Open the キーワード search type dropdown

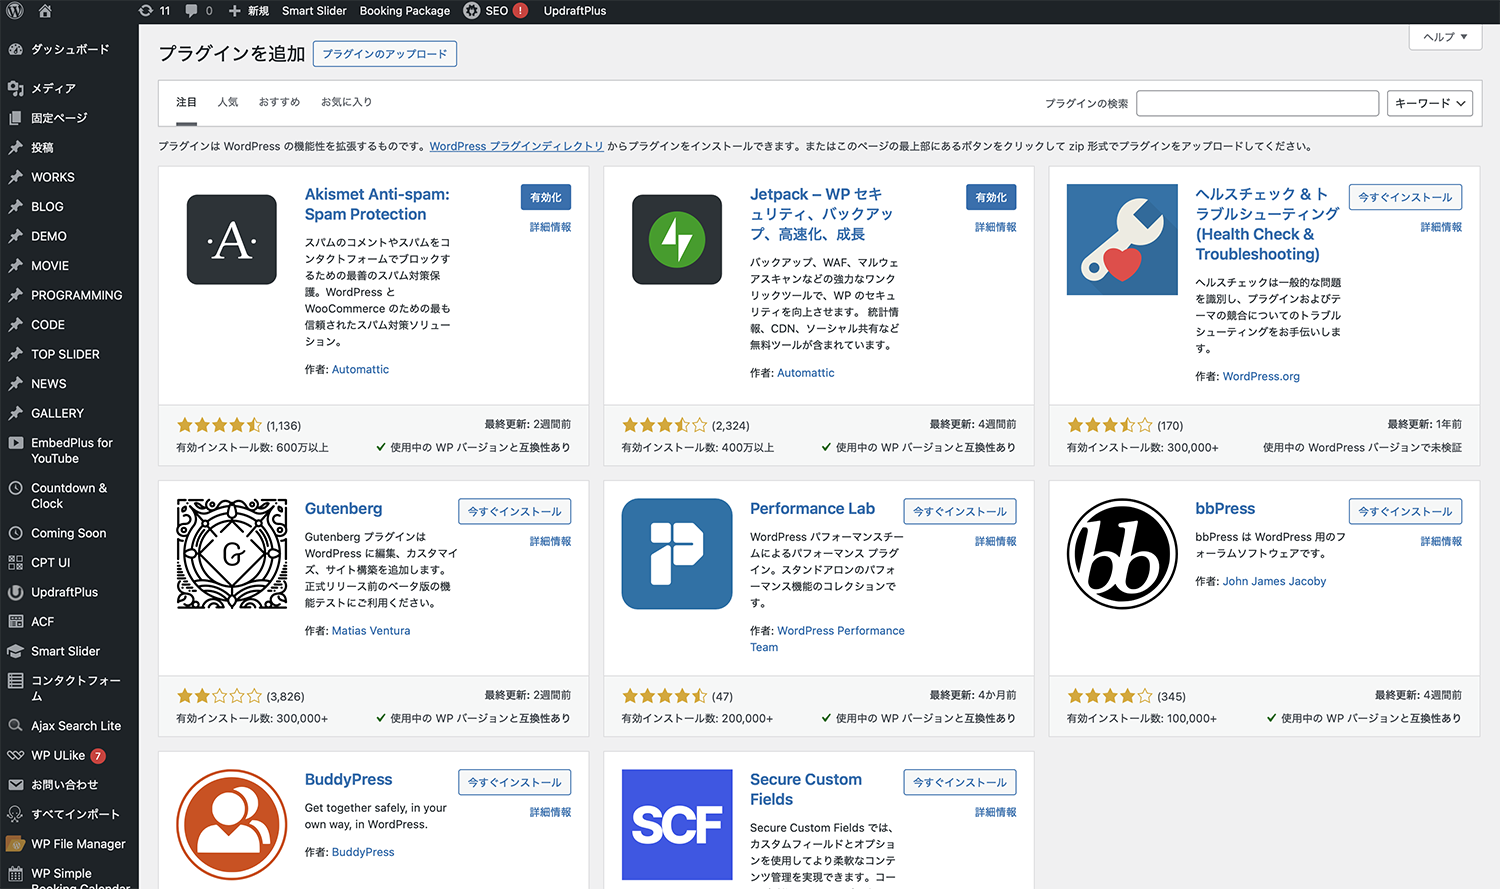(1429, 103)
